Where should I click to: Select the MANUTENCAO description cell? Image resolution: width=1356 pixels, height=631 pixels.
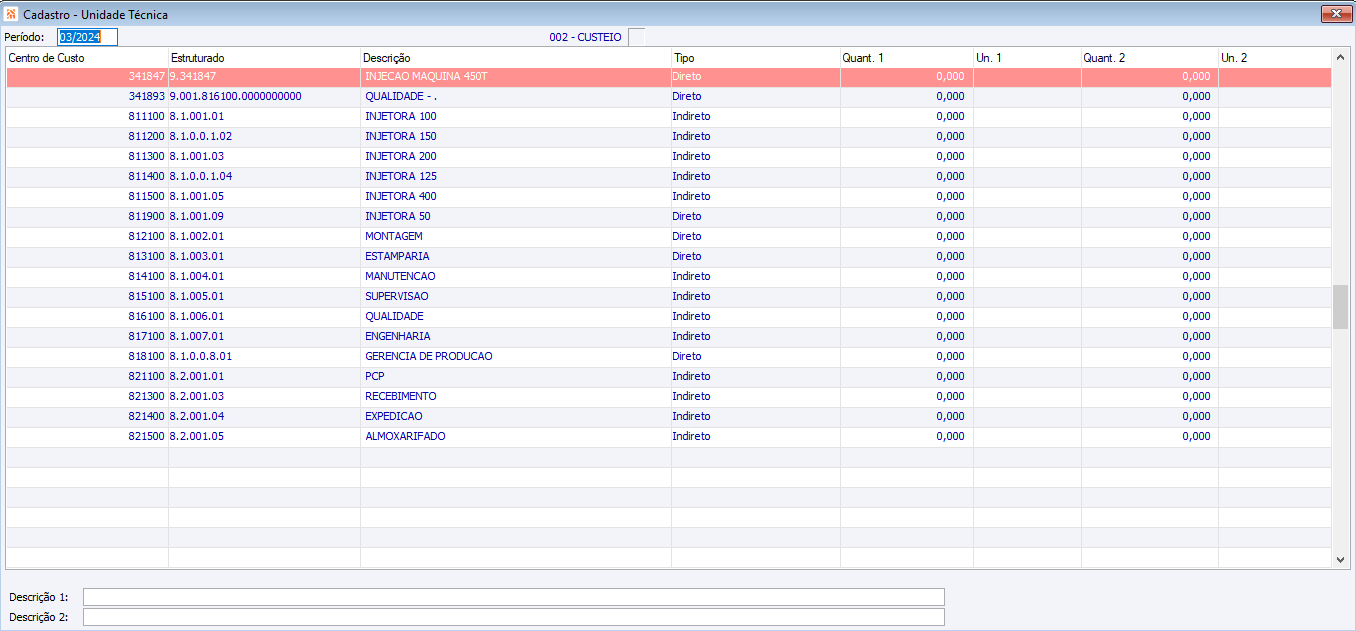tap(516, 277)
